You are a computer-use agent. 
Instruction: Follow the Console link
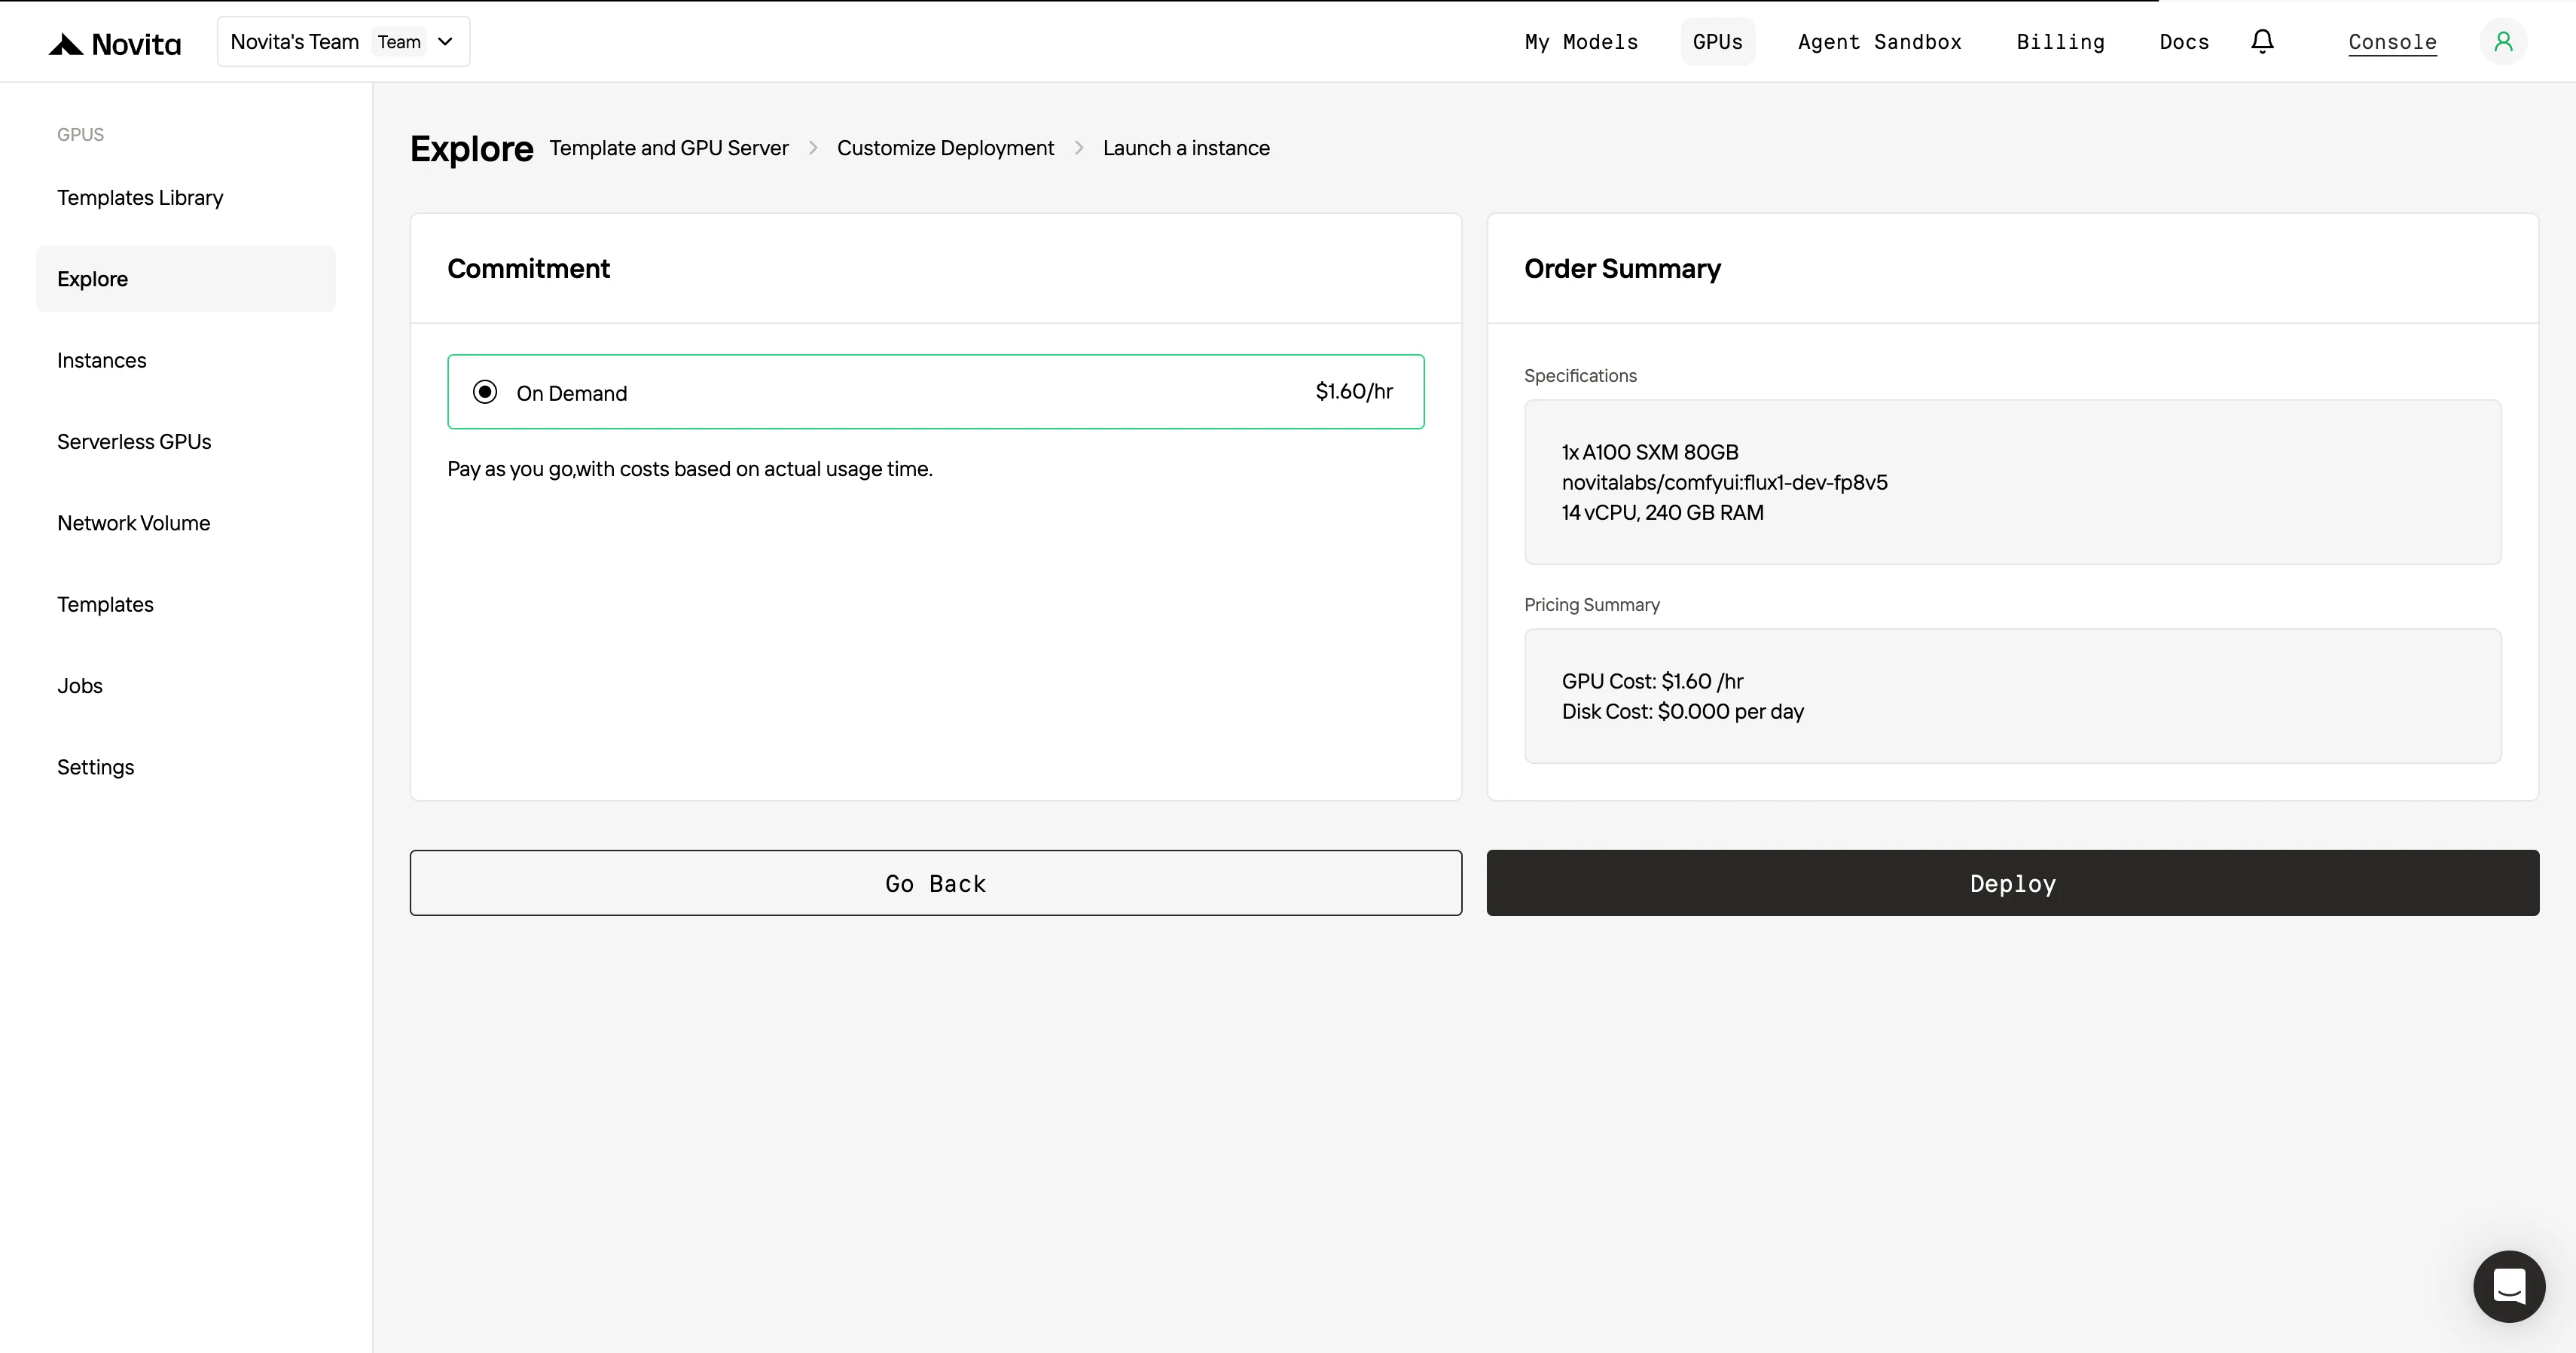tap(2392, 42)
